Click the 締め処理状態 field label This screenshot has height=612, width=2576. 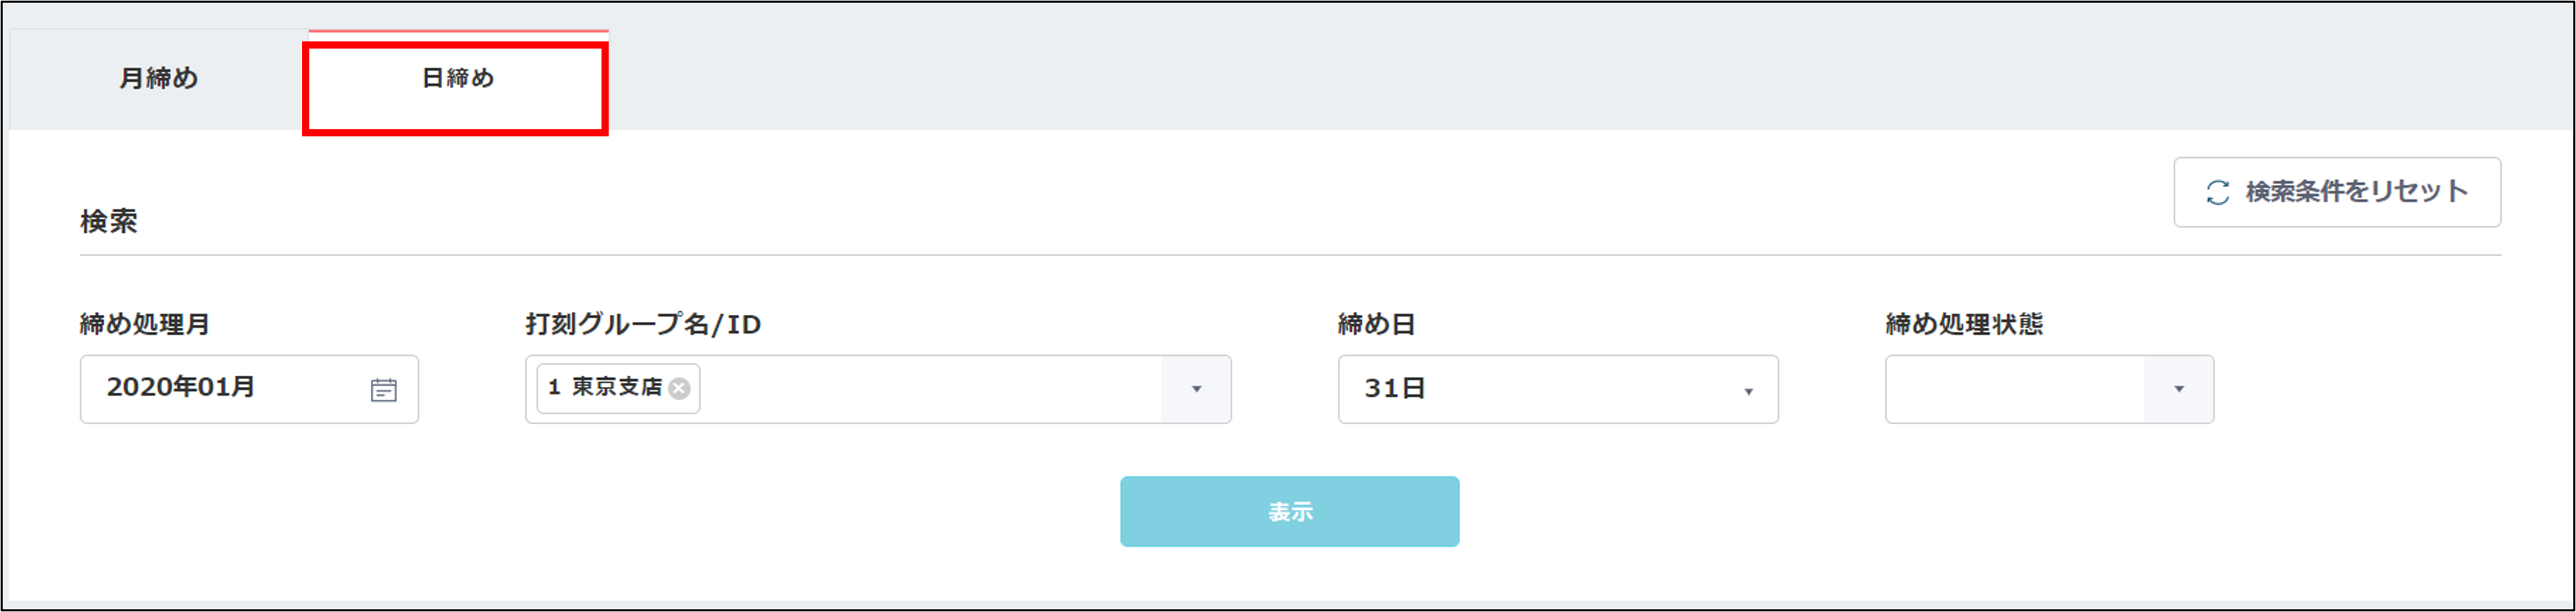click(x=1964, y=324)
